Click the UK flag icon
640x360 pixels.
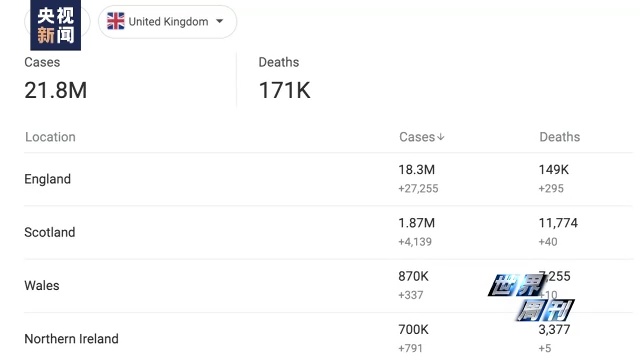click(116, 21)
